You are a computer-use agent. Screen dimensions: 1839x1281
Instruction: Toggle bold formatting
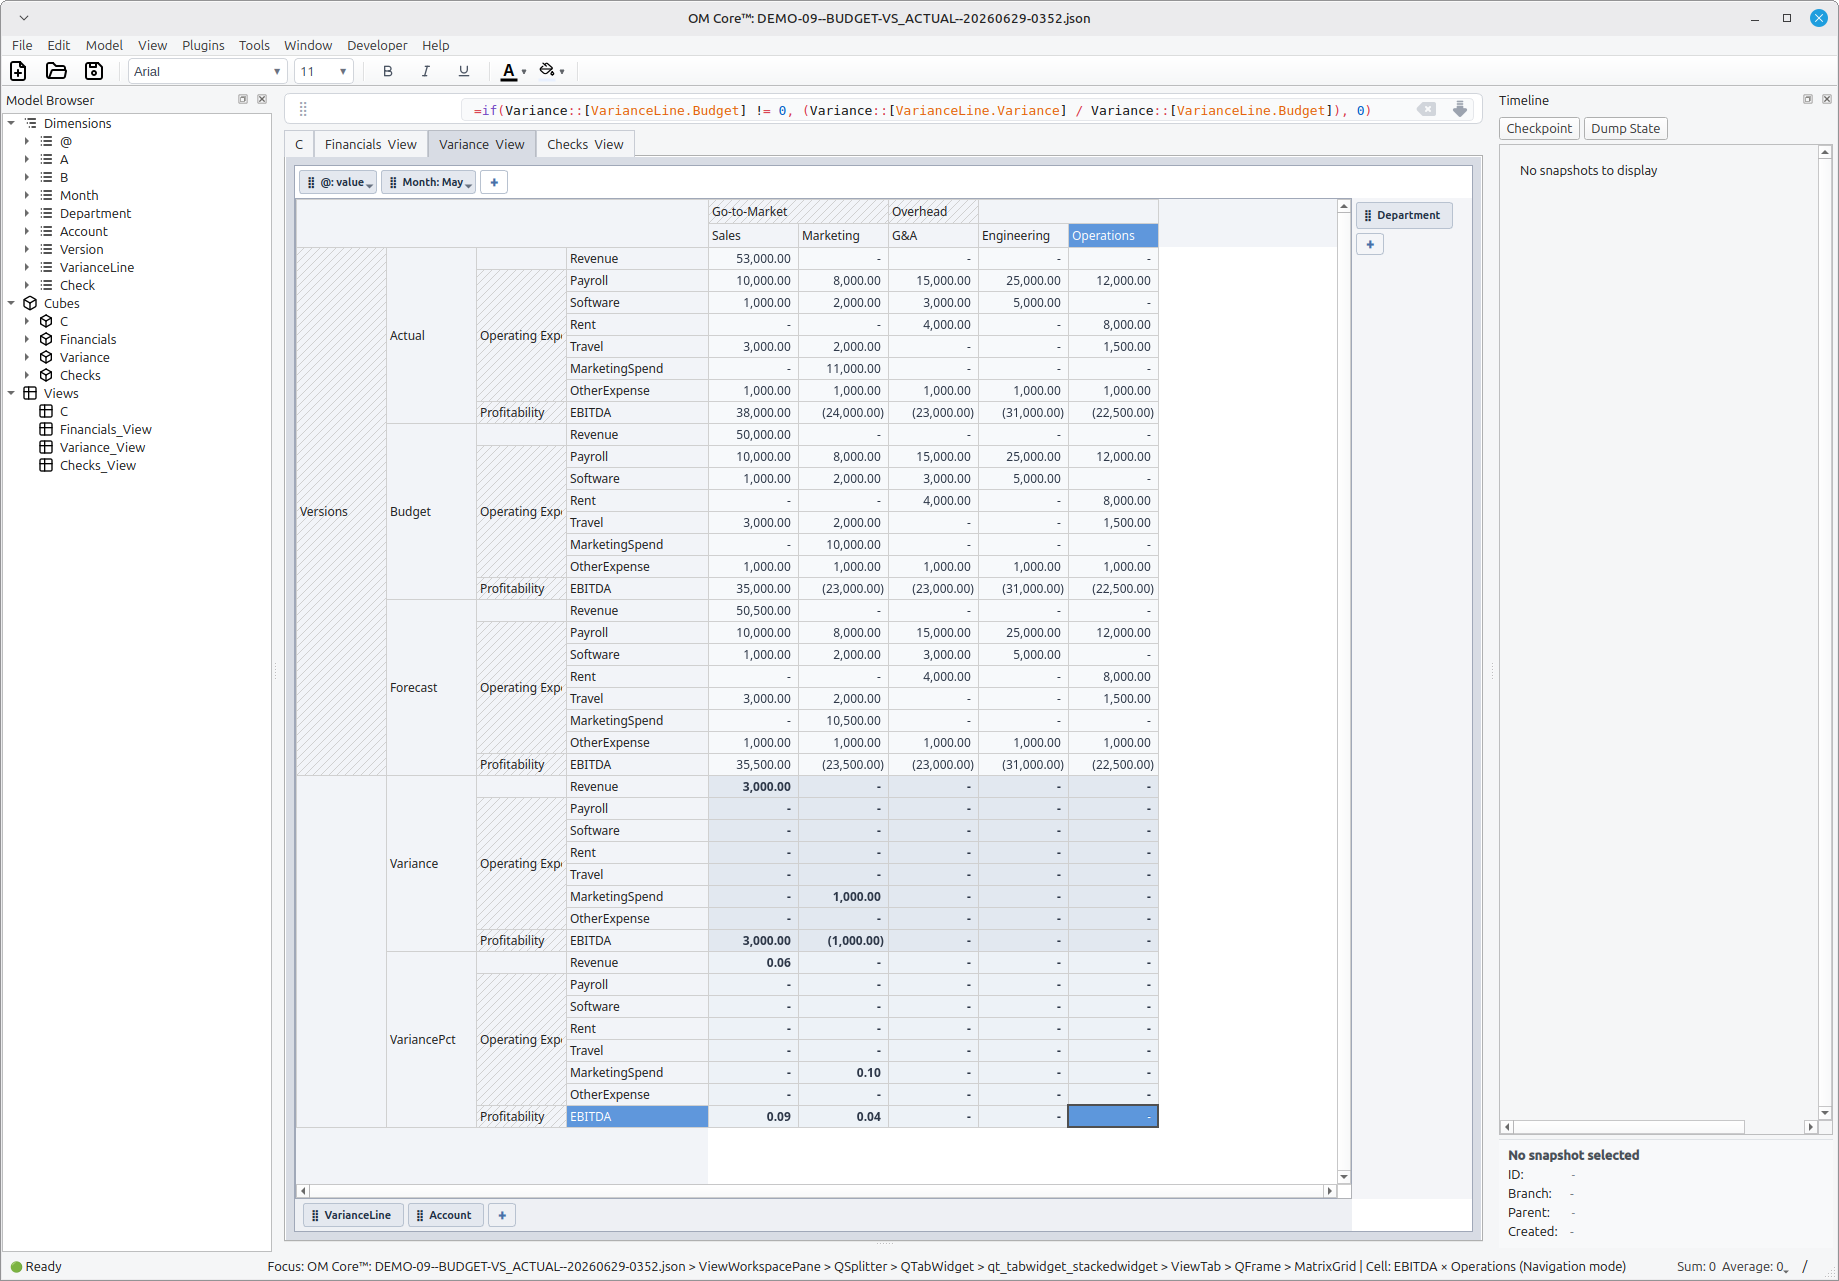click(388, 71)
